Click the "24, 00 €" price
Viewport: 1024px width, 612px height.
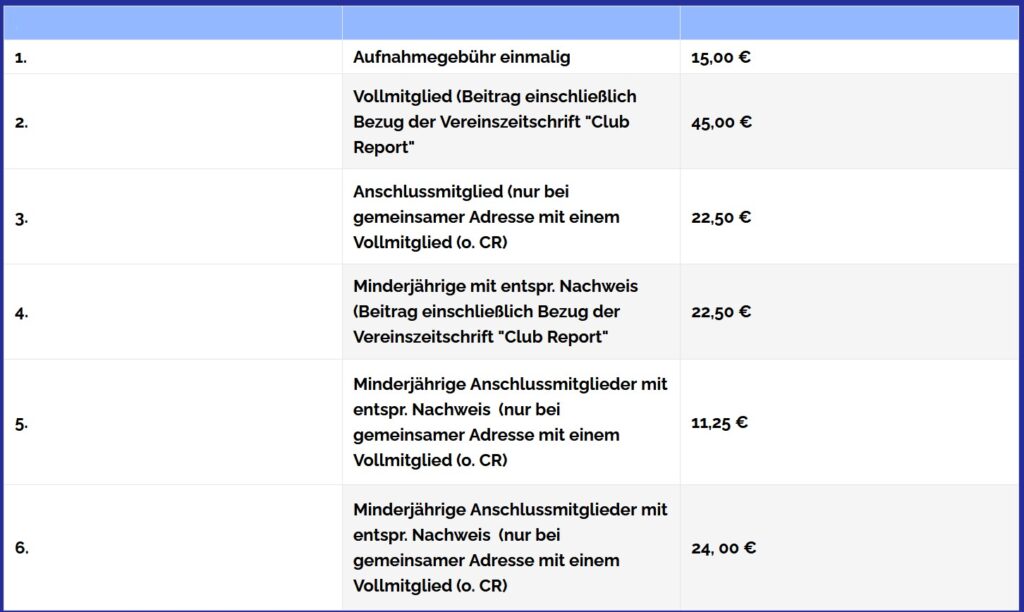coord(723,548)
